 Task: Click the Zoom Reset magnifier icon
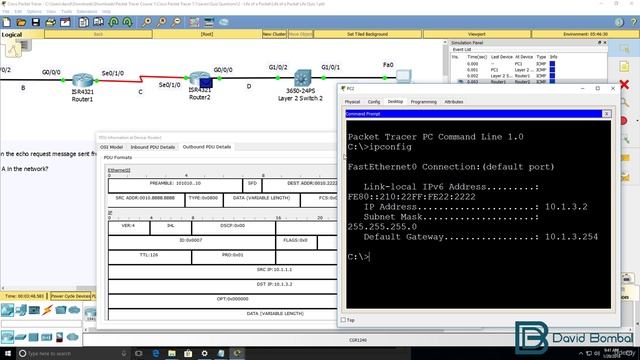click(x=161, y=22)
